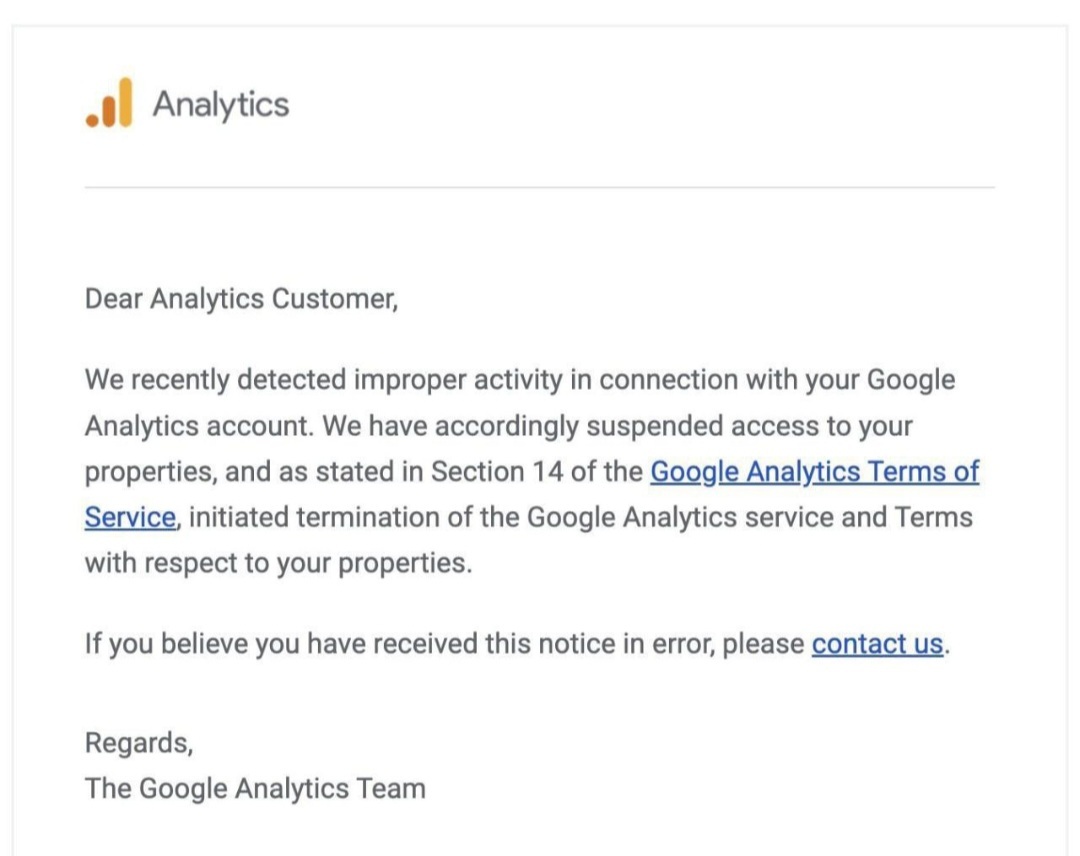This screenshot has height=856, width=1080.
Task: Click the word "please" before contact us
Action: click(763, 643)
